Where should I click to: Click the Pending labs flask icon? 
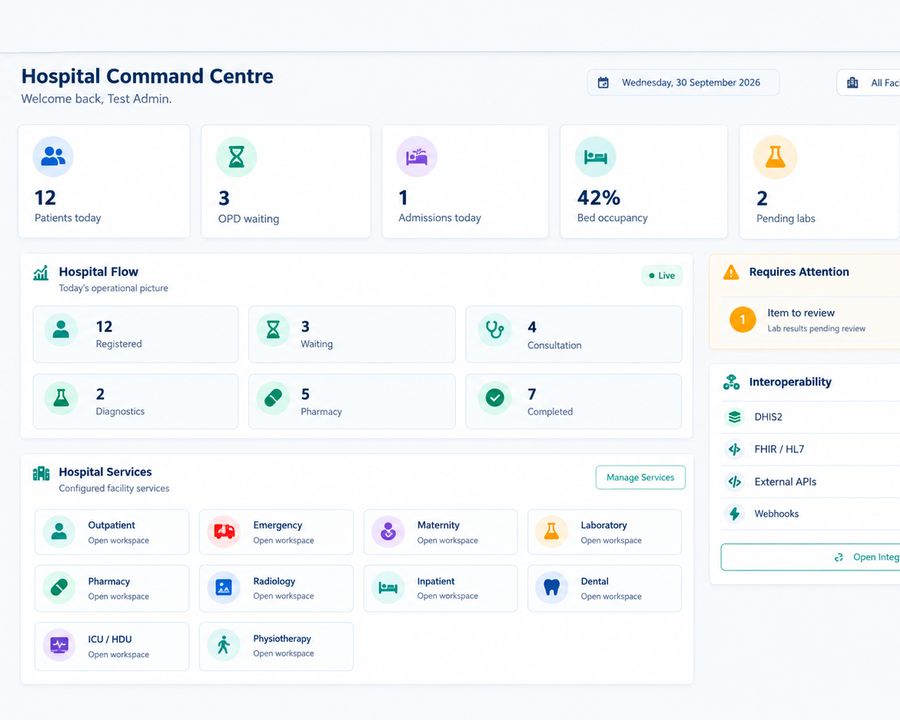tap(775, 156)
